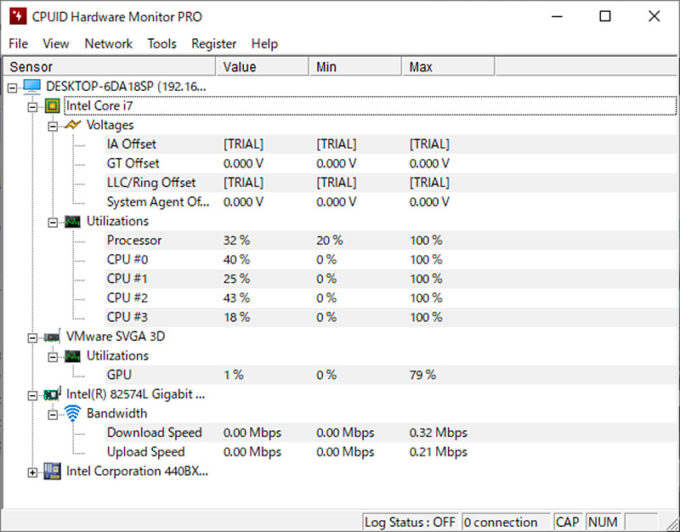
Task: Click the CPU Utilizations graph icon
Action: tap(72, 221)
